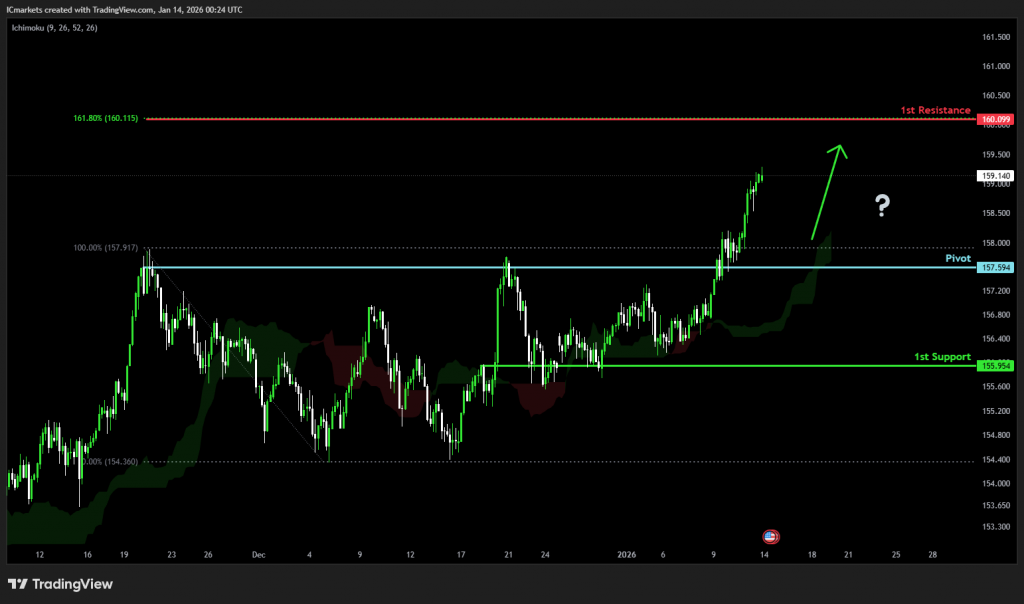Click the red 160.099 resistance price tag
The width and height of the screenshot is (1024, 604).
point(996,120)
